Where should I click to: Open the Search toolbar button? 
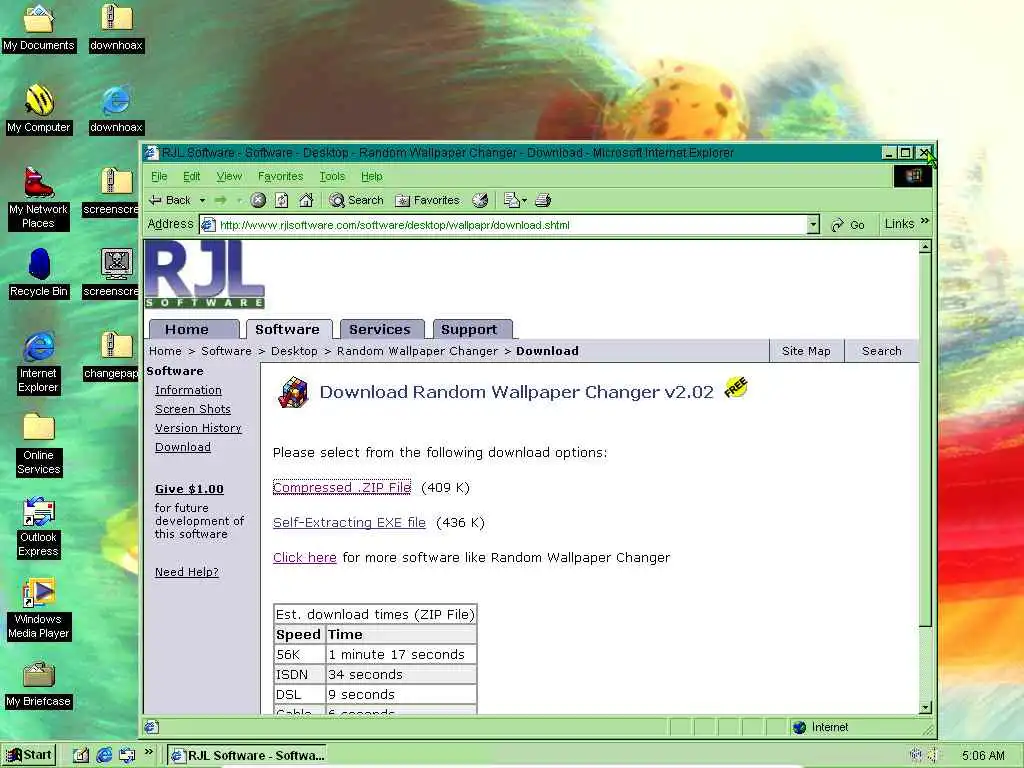coord(356,200)
